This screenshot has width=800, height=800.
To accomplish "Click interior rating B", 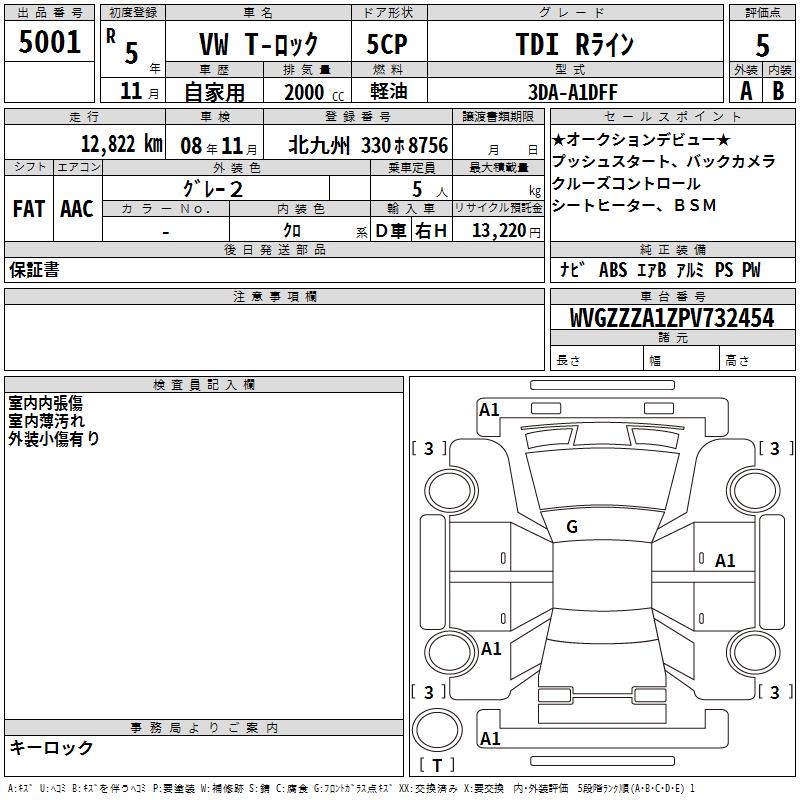I will pyautogui.click(x=778, y=91).
